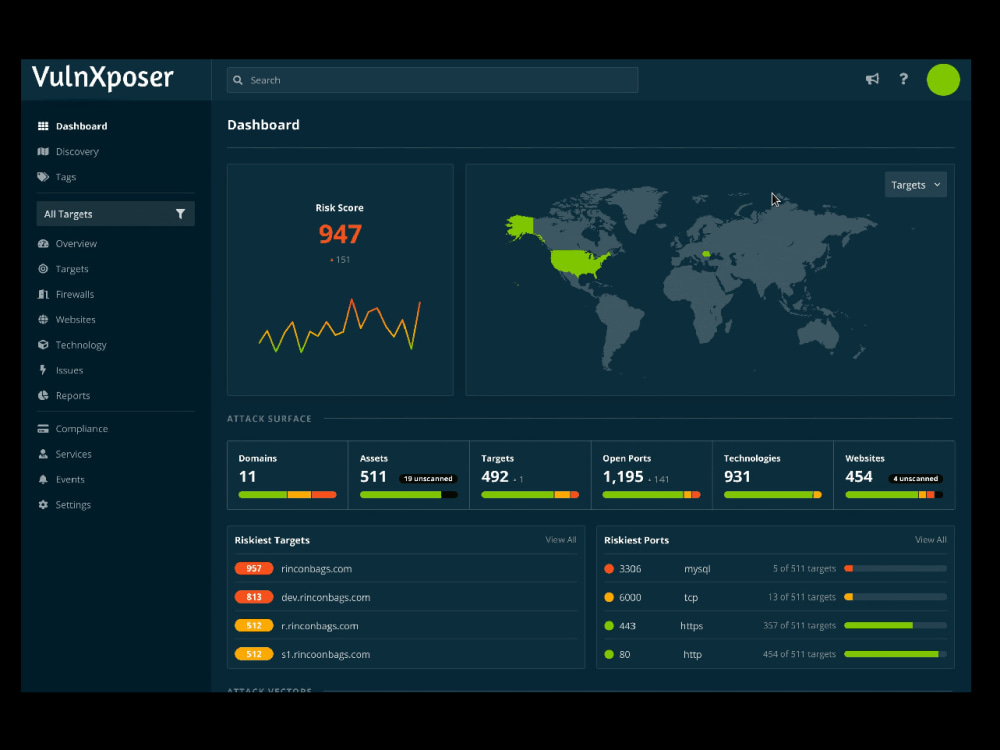Image resolution: width=1000 pixels, height=750 pixels.
Task: Open the Targets 492 card
Action: click(x=530, y=475)
